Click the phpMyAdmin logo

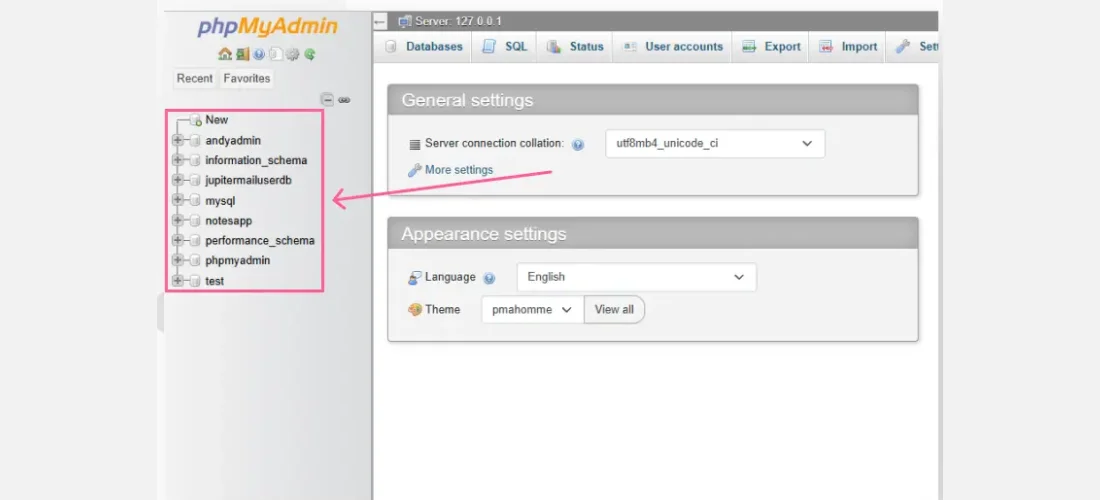point(267,27)
